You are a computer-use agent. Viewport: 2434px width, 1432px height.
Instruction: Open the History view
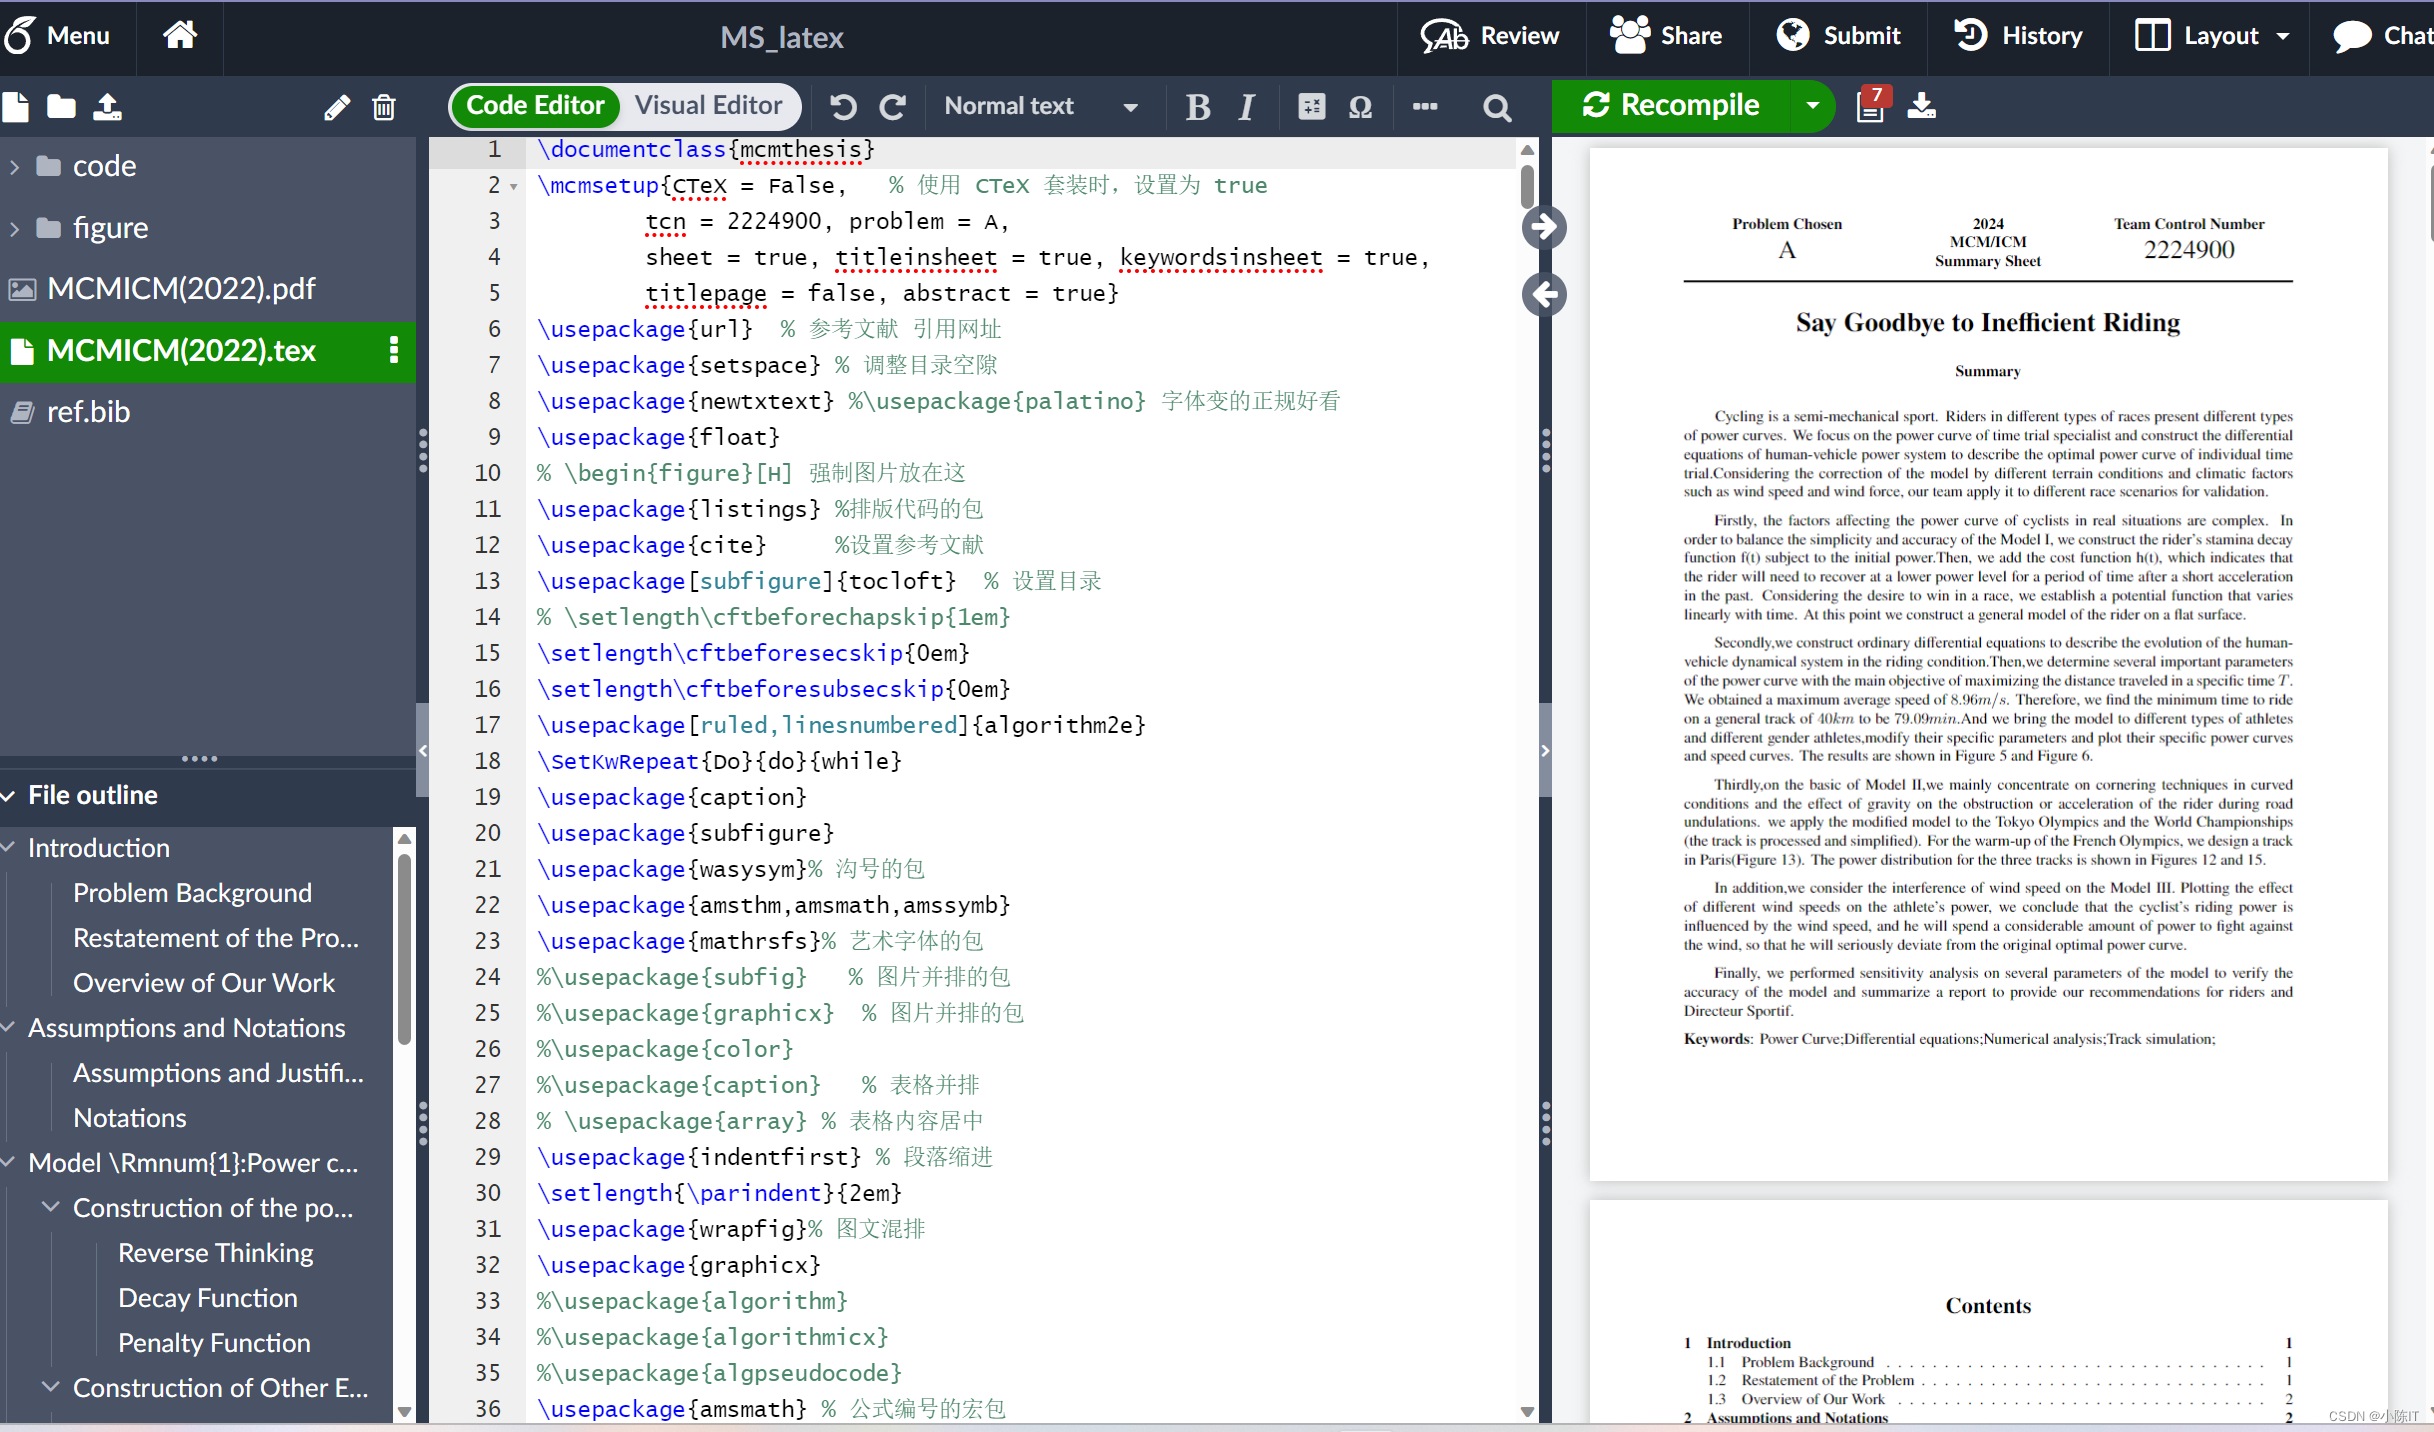click(2018, 36)
